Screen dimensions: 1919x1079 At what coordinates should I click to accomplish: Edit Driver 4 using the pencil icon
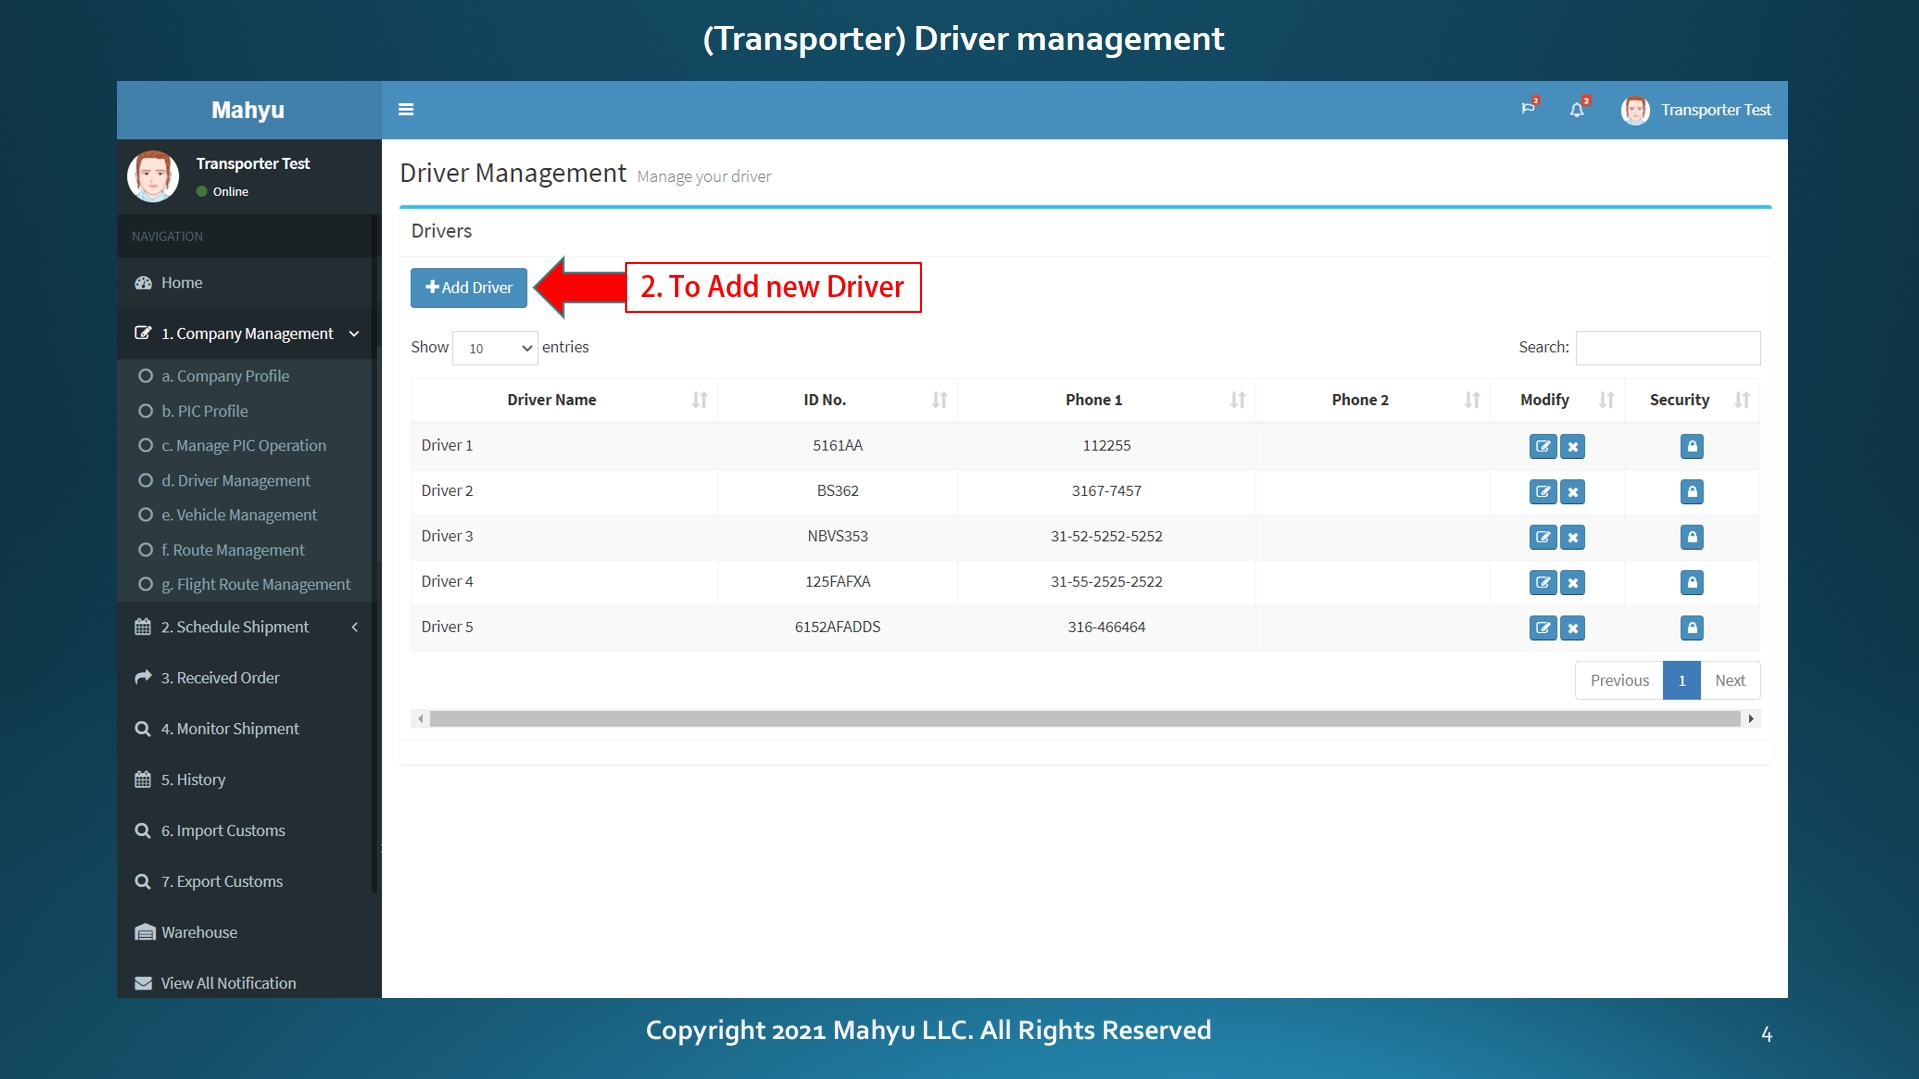1542,583
